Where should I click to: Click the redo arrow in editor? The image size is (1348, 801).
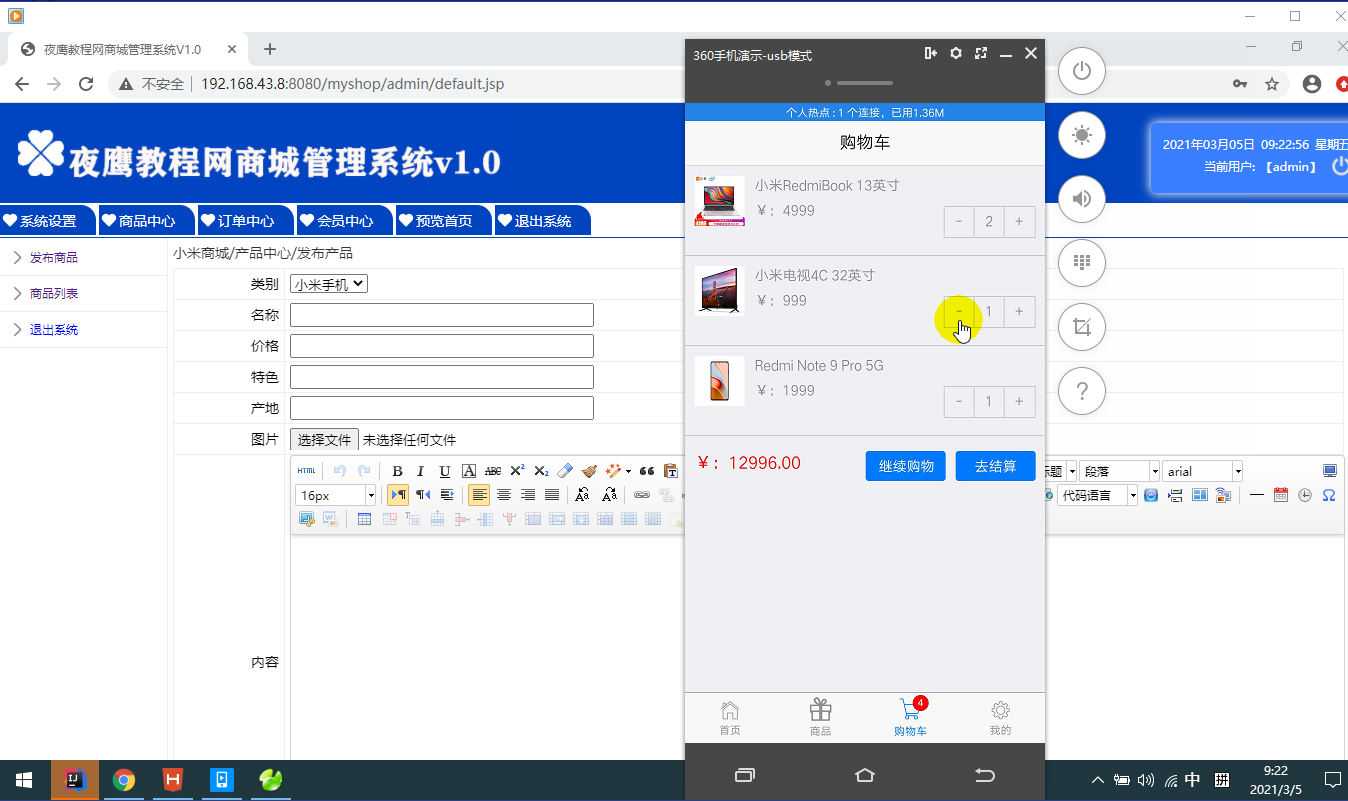364,471
